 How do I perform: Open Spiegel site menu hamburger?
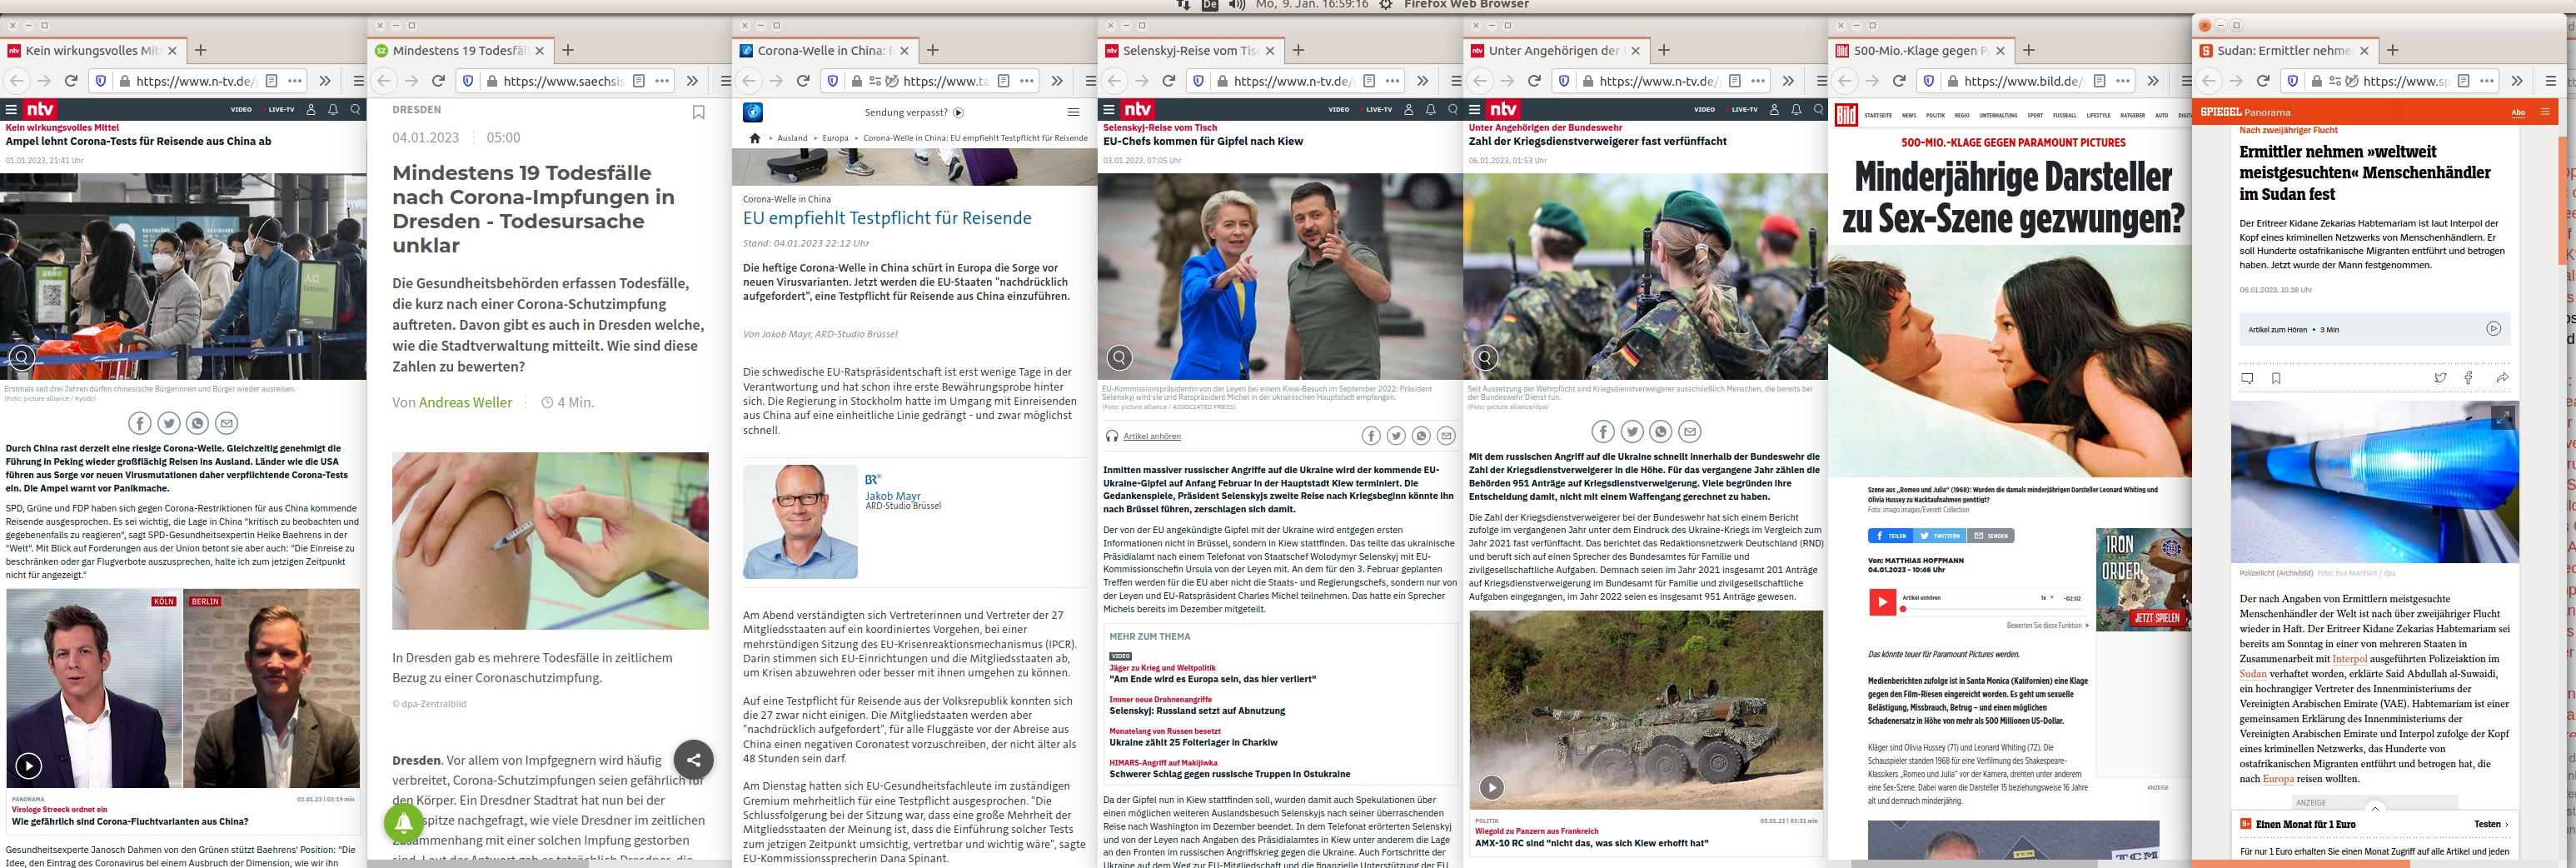click(x=2545, y=112)
